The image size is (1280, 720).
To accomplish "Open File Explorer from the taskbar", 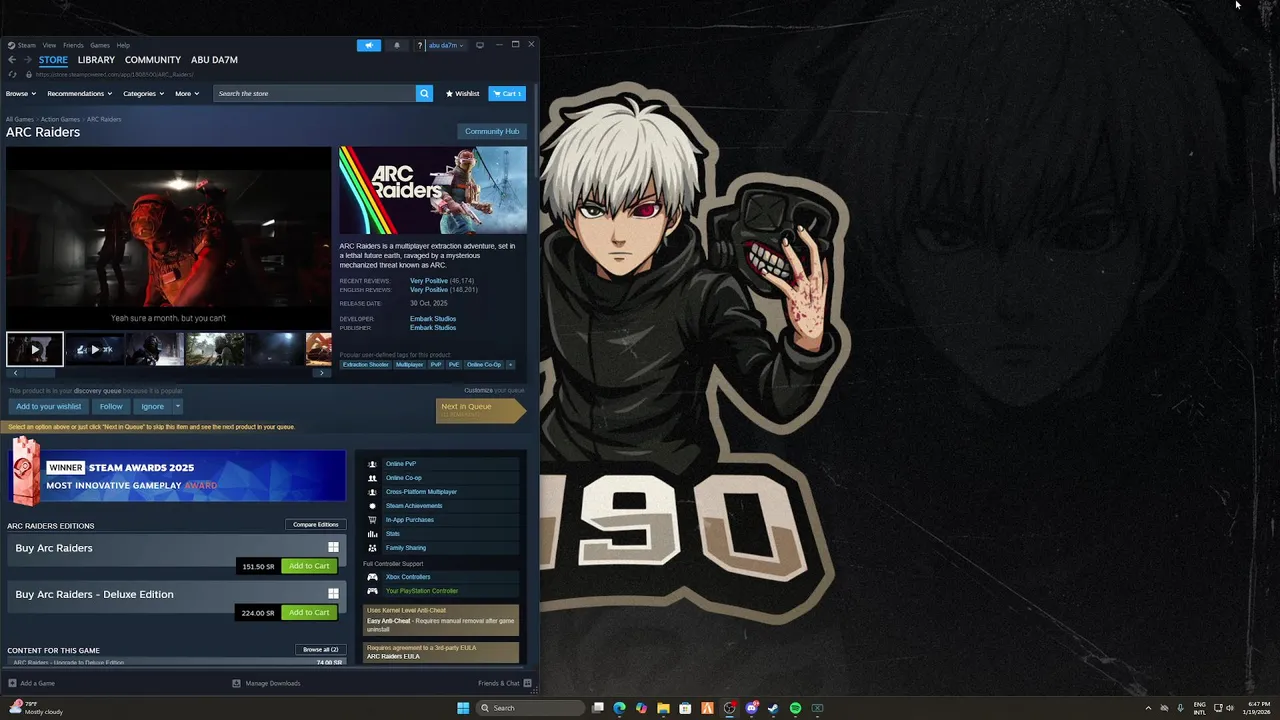I will pyautogui.click(x=663, y=708).
